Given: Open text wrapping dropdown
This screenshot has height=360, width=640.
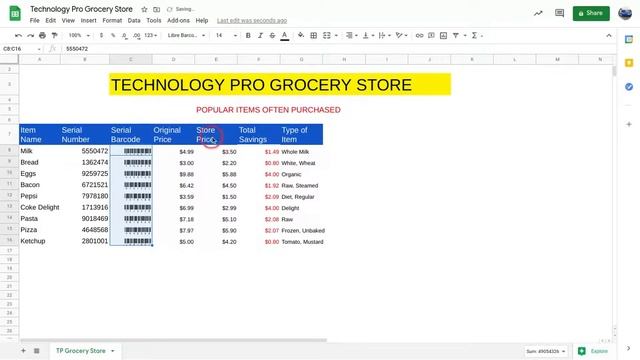Looking at the screenshot, I should [384, 36].
